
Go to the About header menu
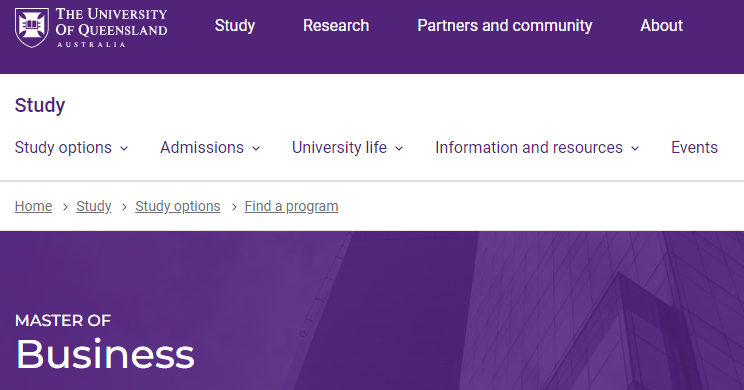point(661,25)
